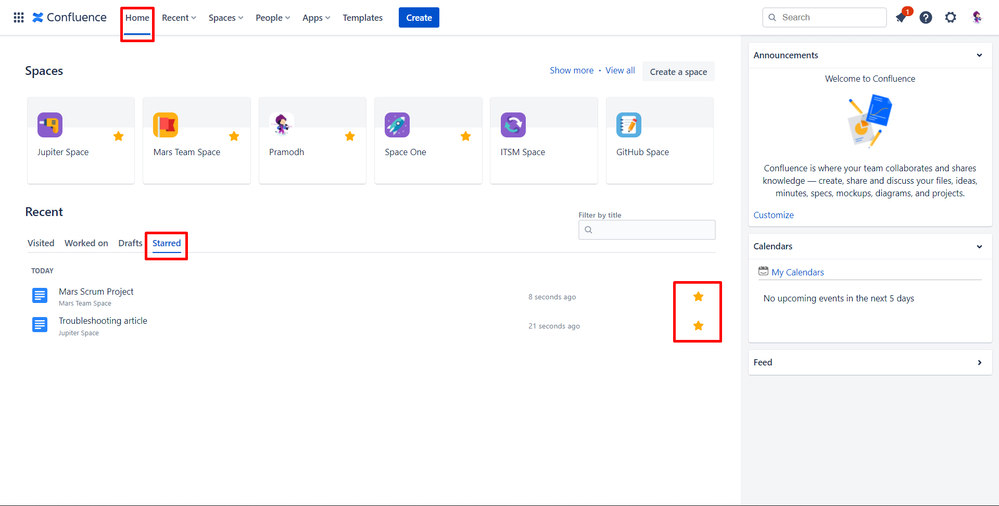Unstar the Pramodh space card
The width and height of the screenshot is (999, 506).
350,136
